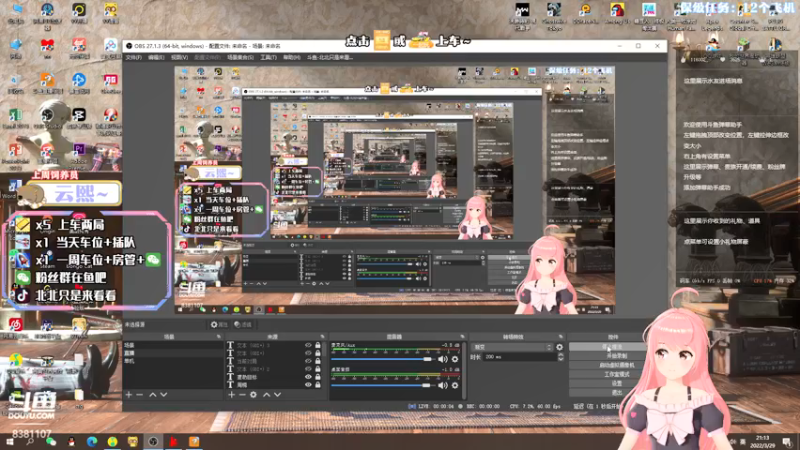Screen dimensions: 800x450
Task: Pop out the 来源 dock with its header icon
Action: point(322,337)
